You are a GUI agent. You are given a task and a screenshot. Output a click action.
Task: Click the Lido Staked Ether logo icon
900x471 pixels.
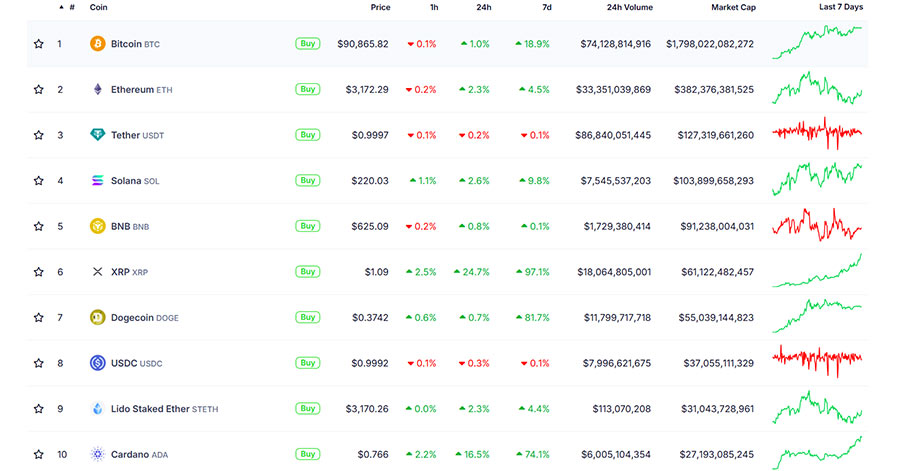pos(98,408)
